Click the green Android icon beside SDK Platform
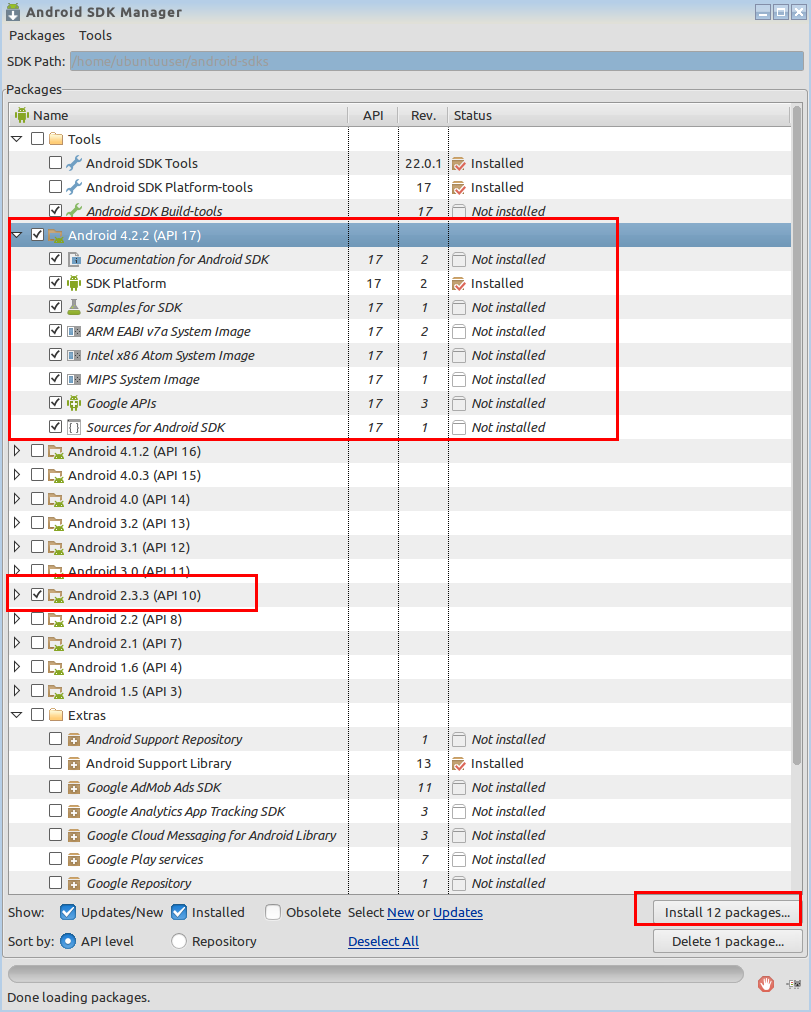811x1012 pixels. pyautogui.click(x=74, y=283)
